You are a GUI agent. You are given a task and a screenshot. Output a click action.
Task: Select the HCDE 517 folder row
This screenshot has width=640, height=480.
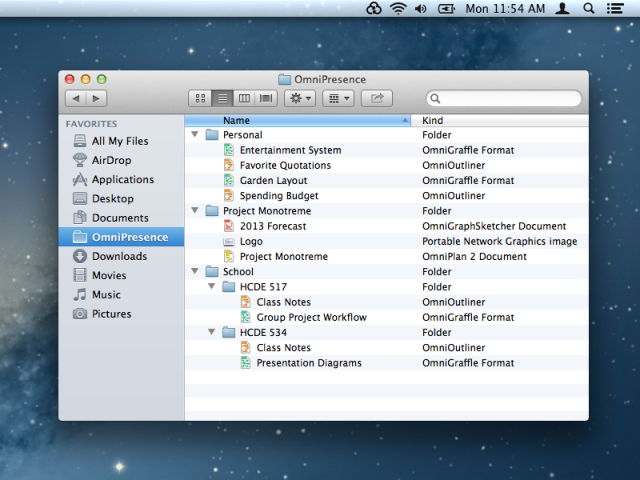click(387, 287)
